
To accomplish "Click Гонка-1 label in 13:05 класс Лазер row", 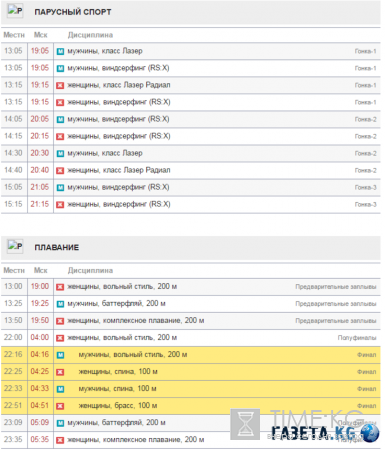I will tap(365, 51).
